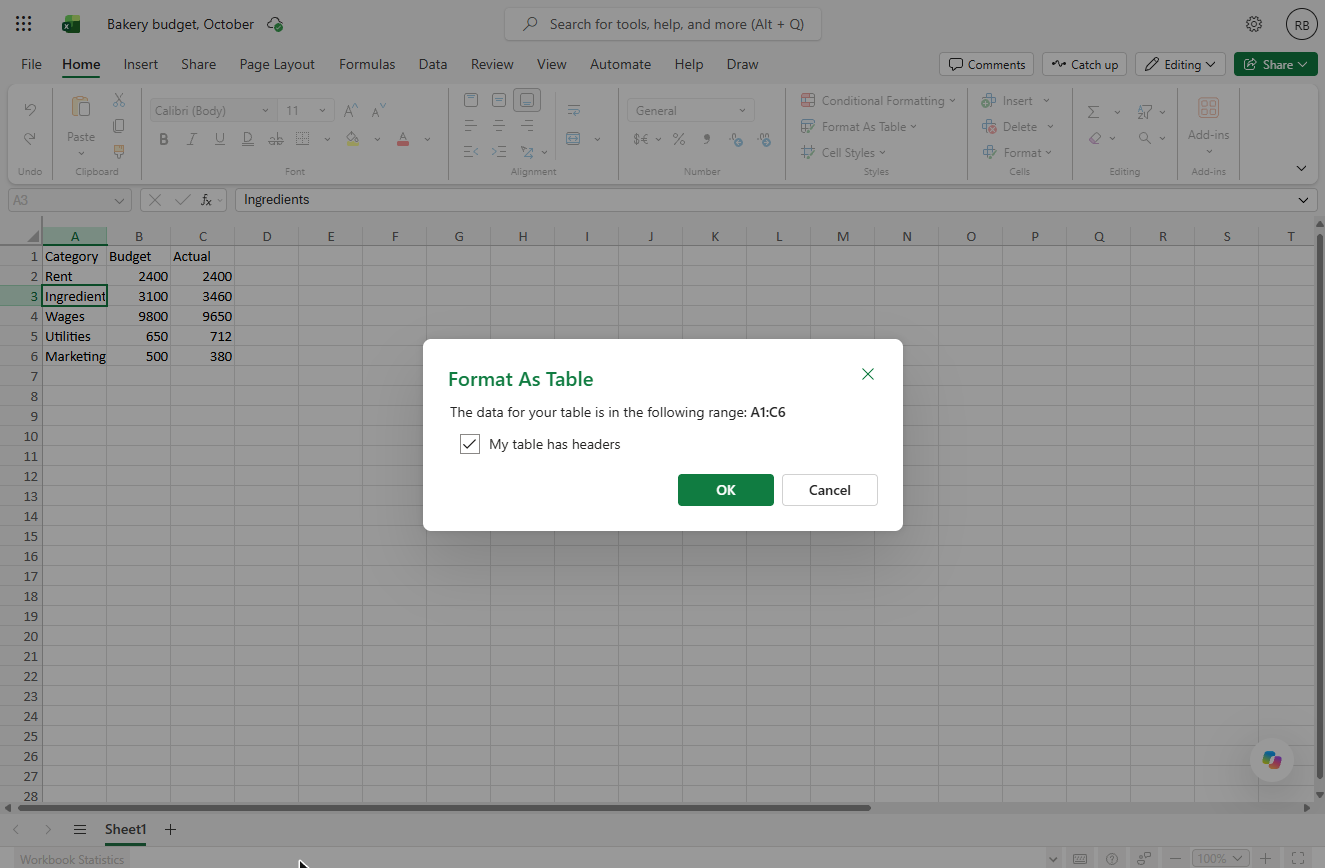Open the settings gear icon
The width and height of the screenshot is (1325, 868).
(x=1254, y=24)
